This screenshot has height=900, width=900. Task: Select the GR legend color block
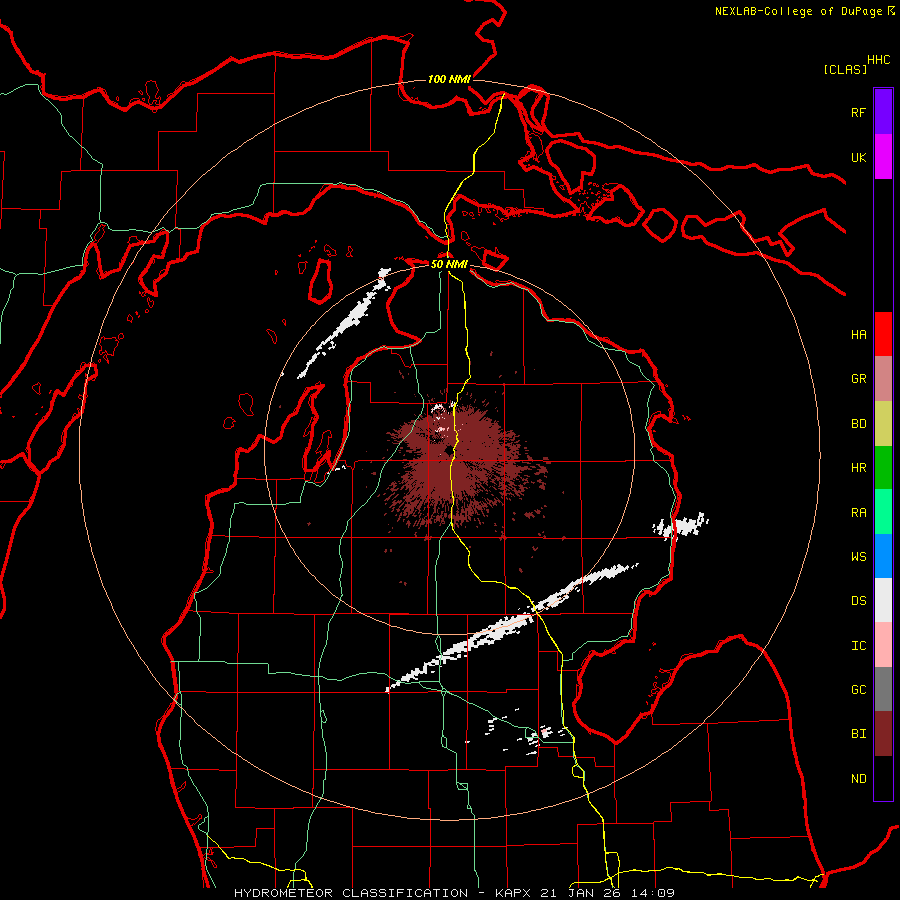[x=883, y=378]
